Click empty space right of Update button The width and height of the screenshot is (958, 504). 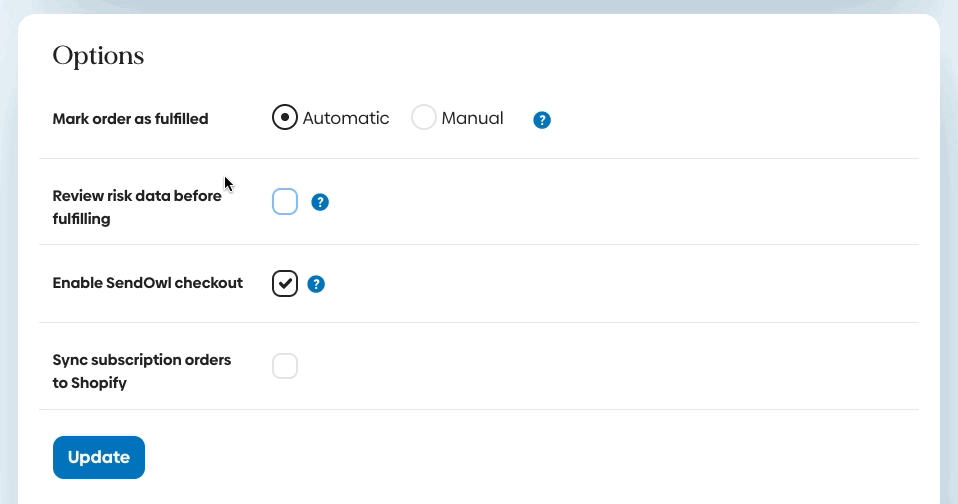coord(500,458)
